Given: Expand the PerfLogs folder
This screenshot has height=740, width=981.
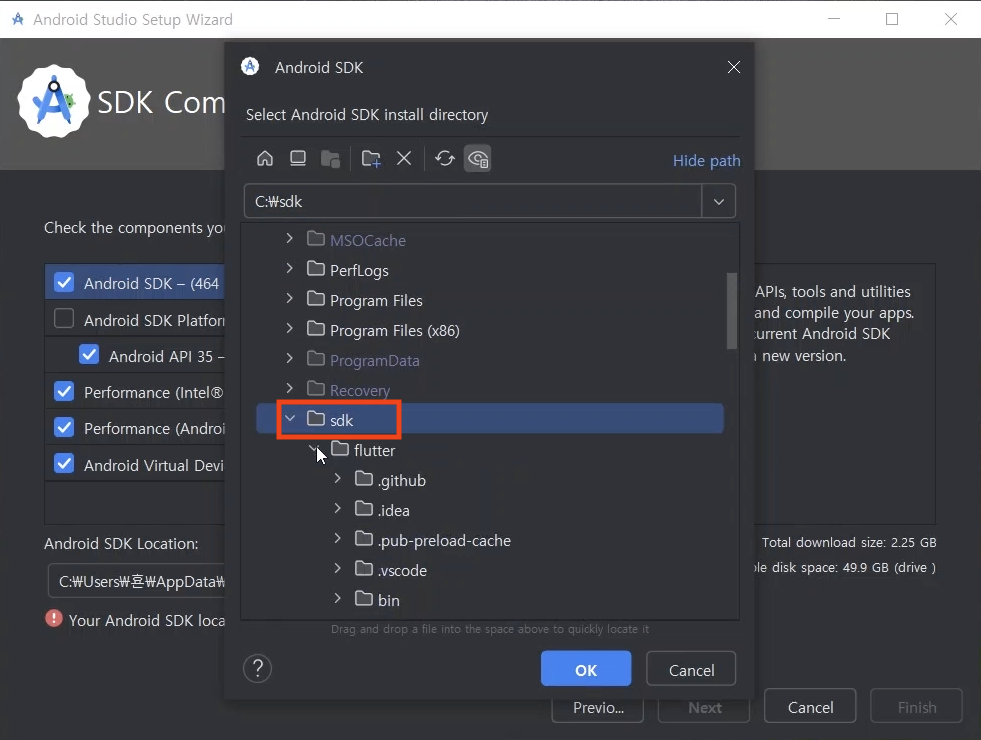Looking at the screenshot, I should click(x=289, y=268).
